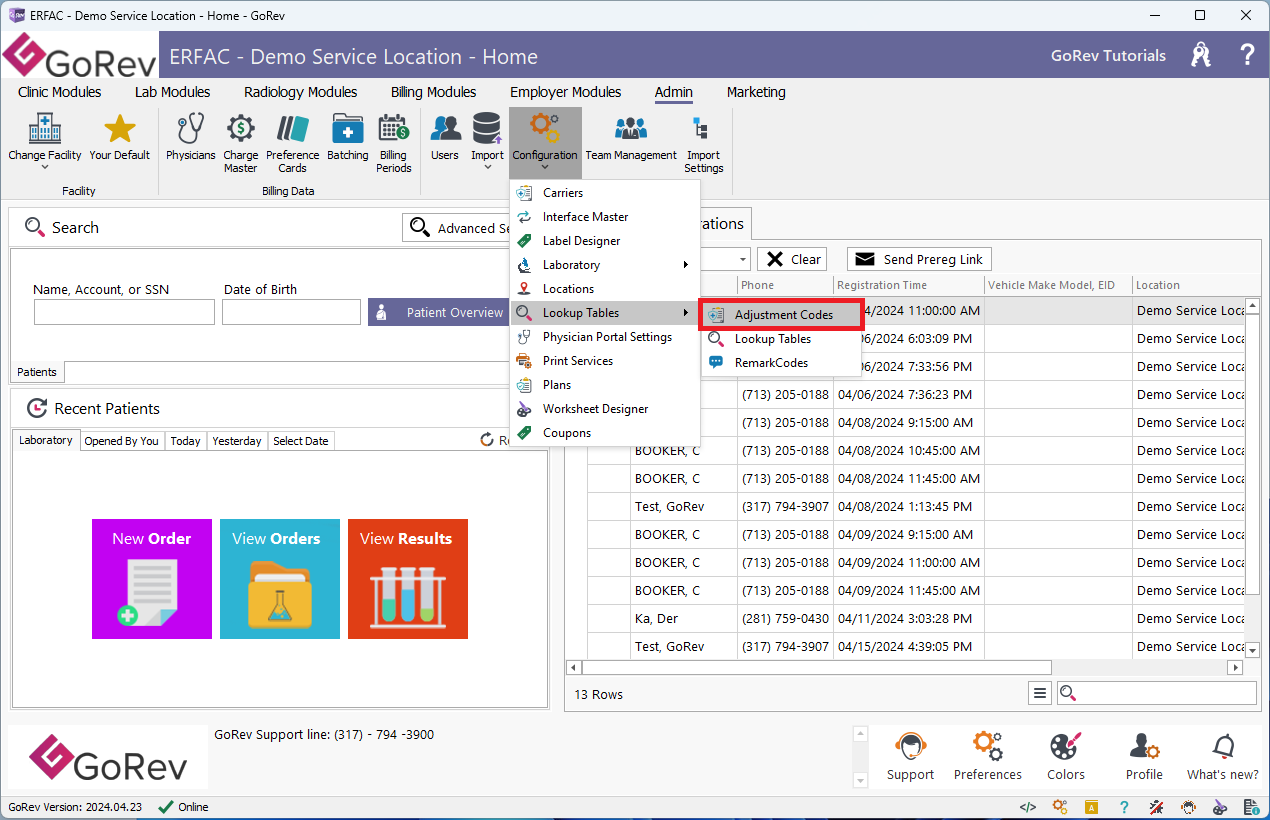Switch to Billing Modules tab
Screen dimensions: 1270x820
[433, 92]
